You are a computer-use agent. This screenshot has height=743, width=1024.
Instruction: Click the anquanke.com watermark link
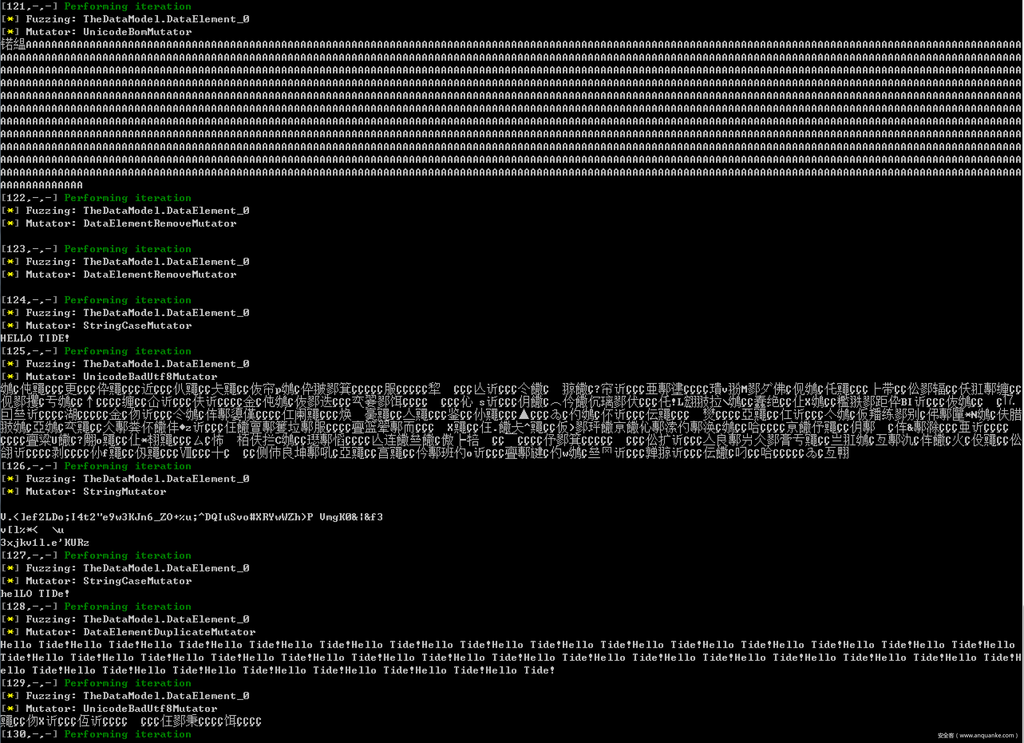point(976,736)
